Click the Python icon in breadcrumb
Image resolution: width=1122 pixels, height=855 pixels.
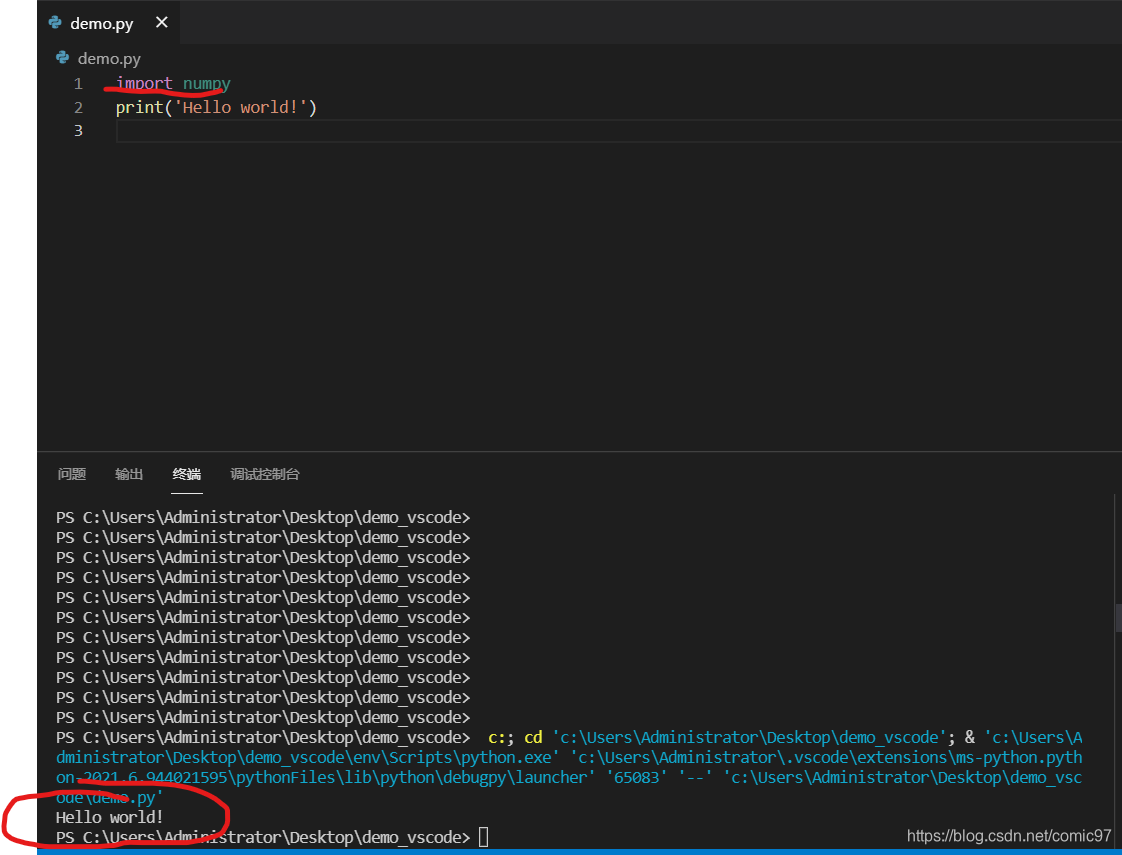coord(62,58)
